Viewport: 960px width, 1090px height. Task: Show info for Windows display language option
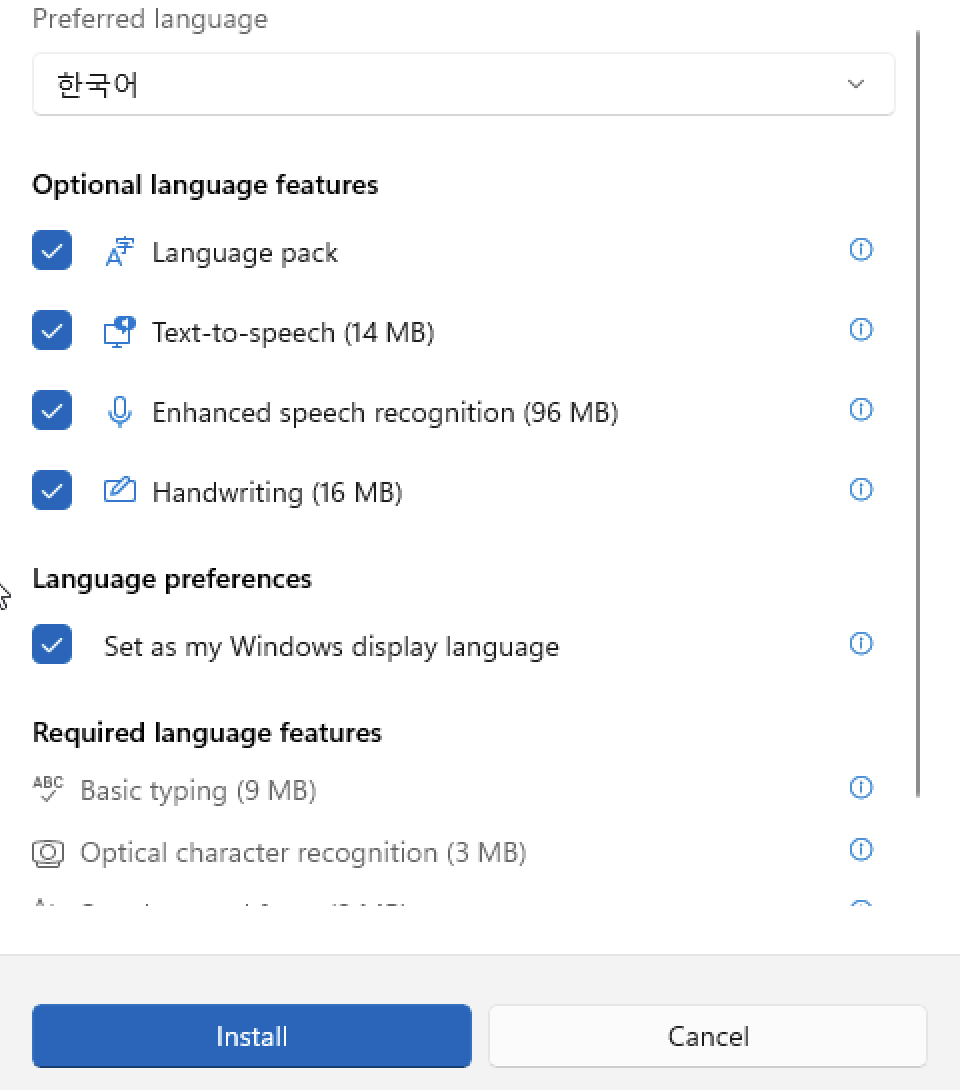coord(861,644)
